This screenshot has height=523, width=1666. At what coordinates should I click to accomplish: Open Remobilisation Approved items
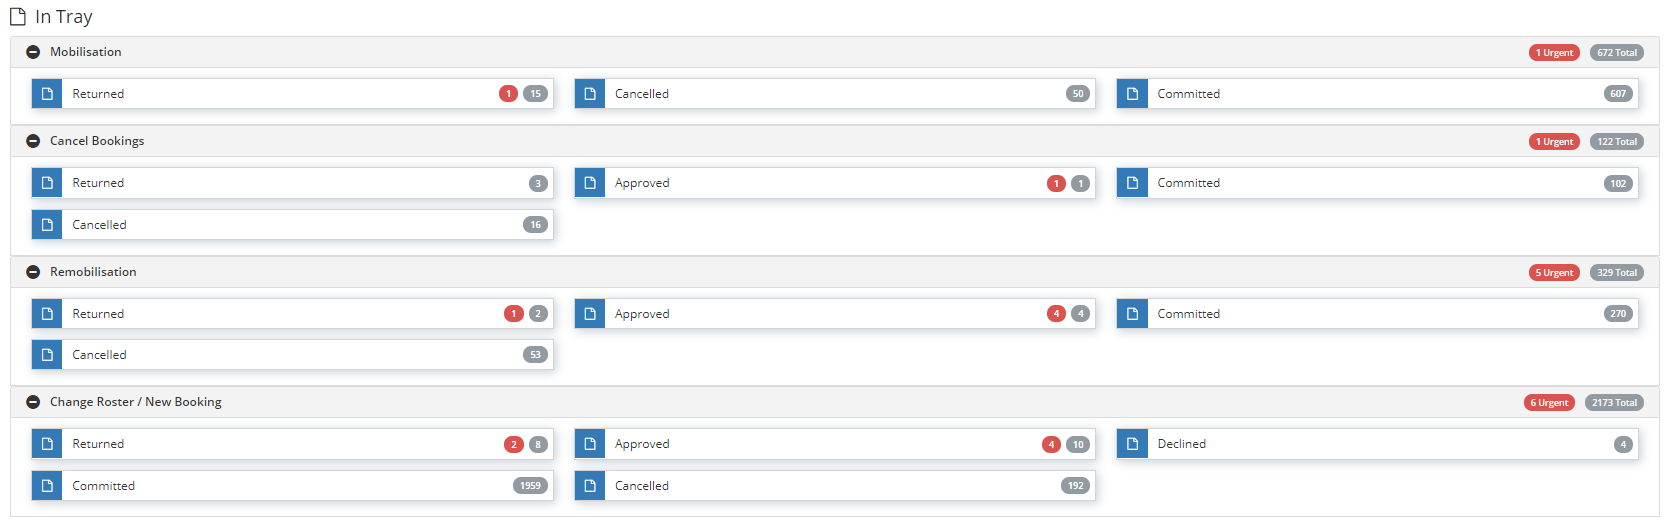pyautogui.click(x=835, y=314)
